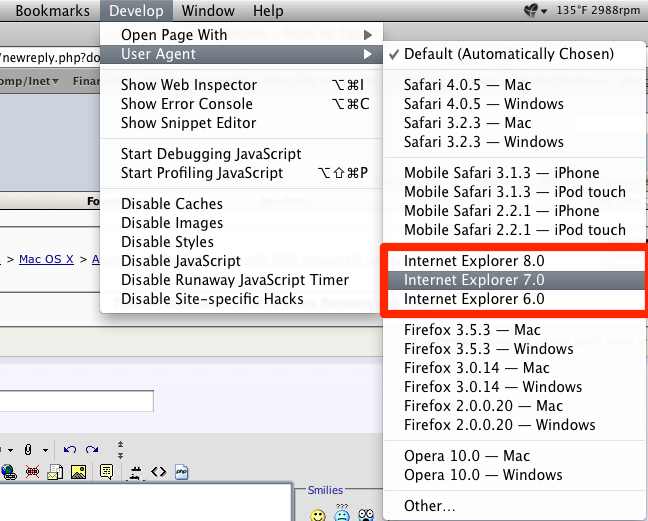
Task: Choose Start Debugging JavaScript
Action: (242, 154)
